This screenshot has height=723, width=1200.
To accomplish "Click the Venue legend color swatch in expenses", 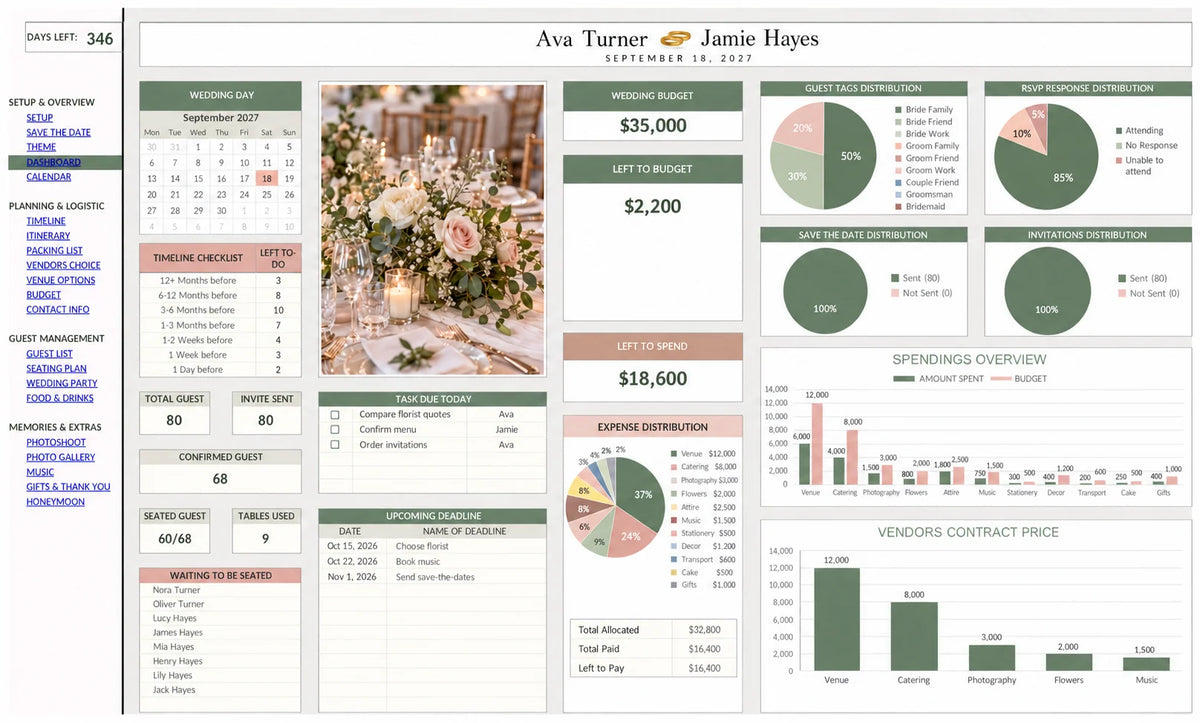I will point(675,454).
